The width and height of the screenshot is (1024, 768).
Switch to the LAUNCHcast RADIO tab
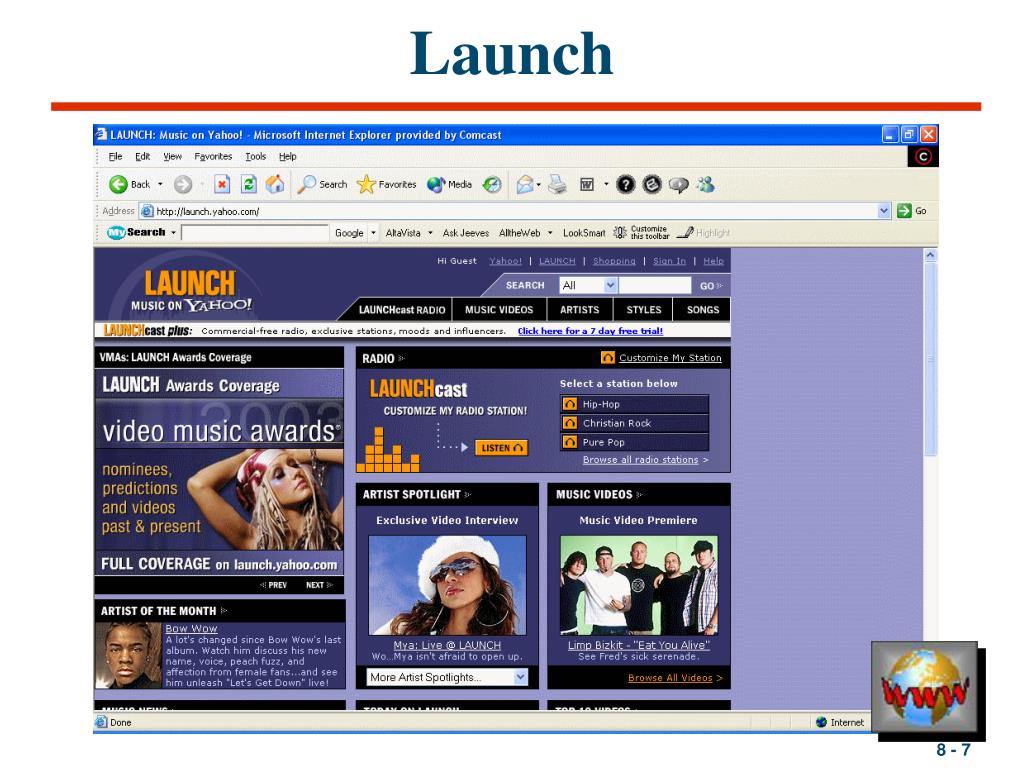pyautogui.click(x=402, y=310)
